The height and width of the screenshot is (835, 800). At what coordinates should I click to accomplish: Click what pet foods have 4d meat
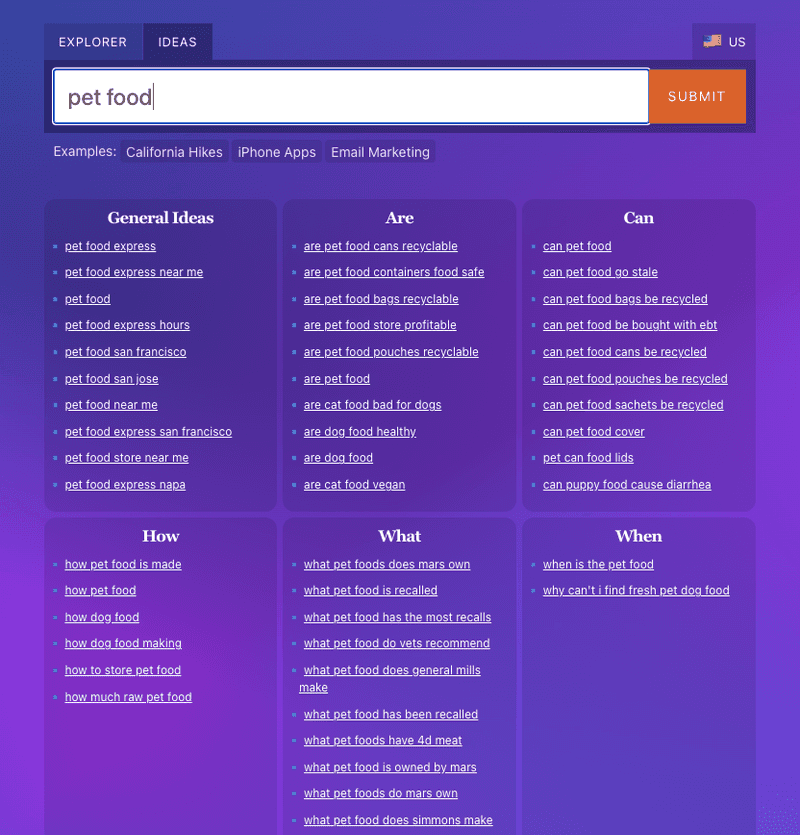pyautogui.click(x=383, y=740)
